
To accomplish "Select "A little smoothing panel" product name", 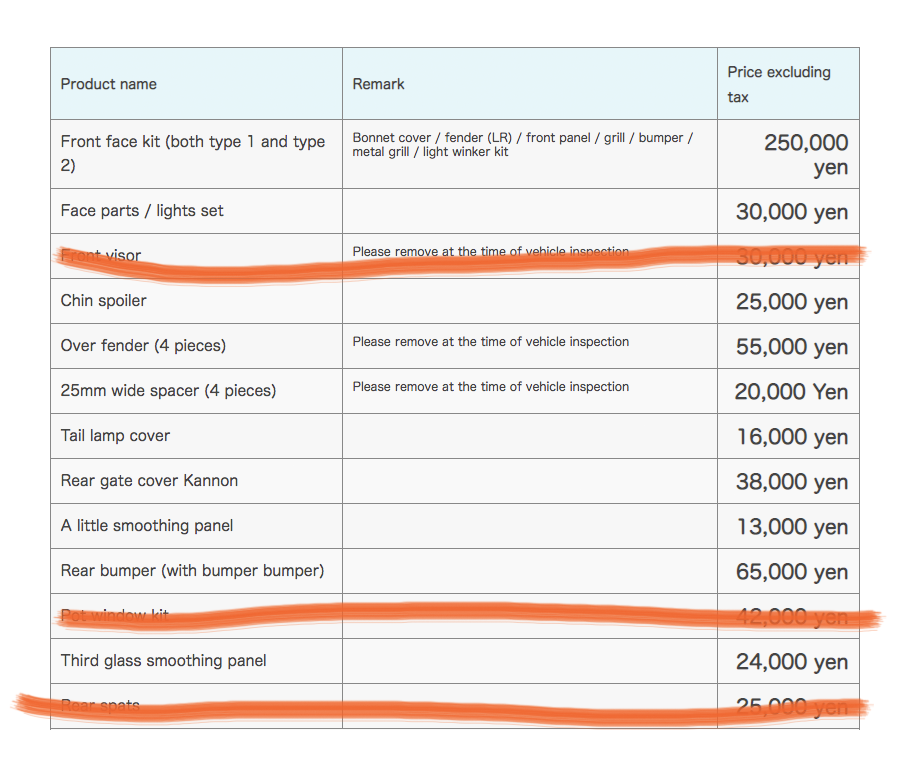I will tap(147, 526).
